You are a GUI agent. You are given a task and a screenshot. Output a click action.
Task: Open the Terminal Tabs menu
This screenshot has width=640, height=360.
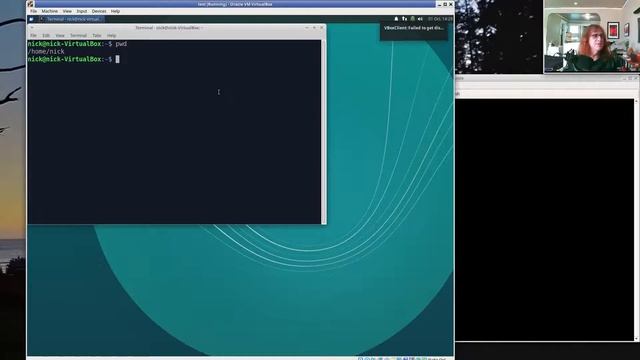[x=97, y=36]
